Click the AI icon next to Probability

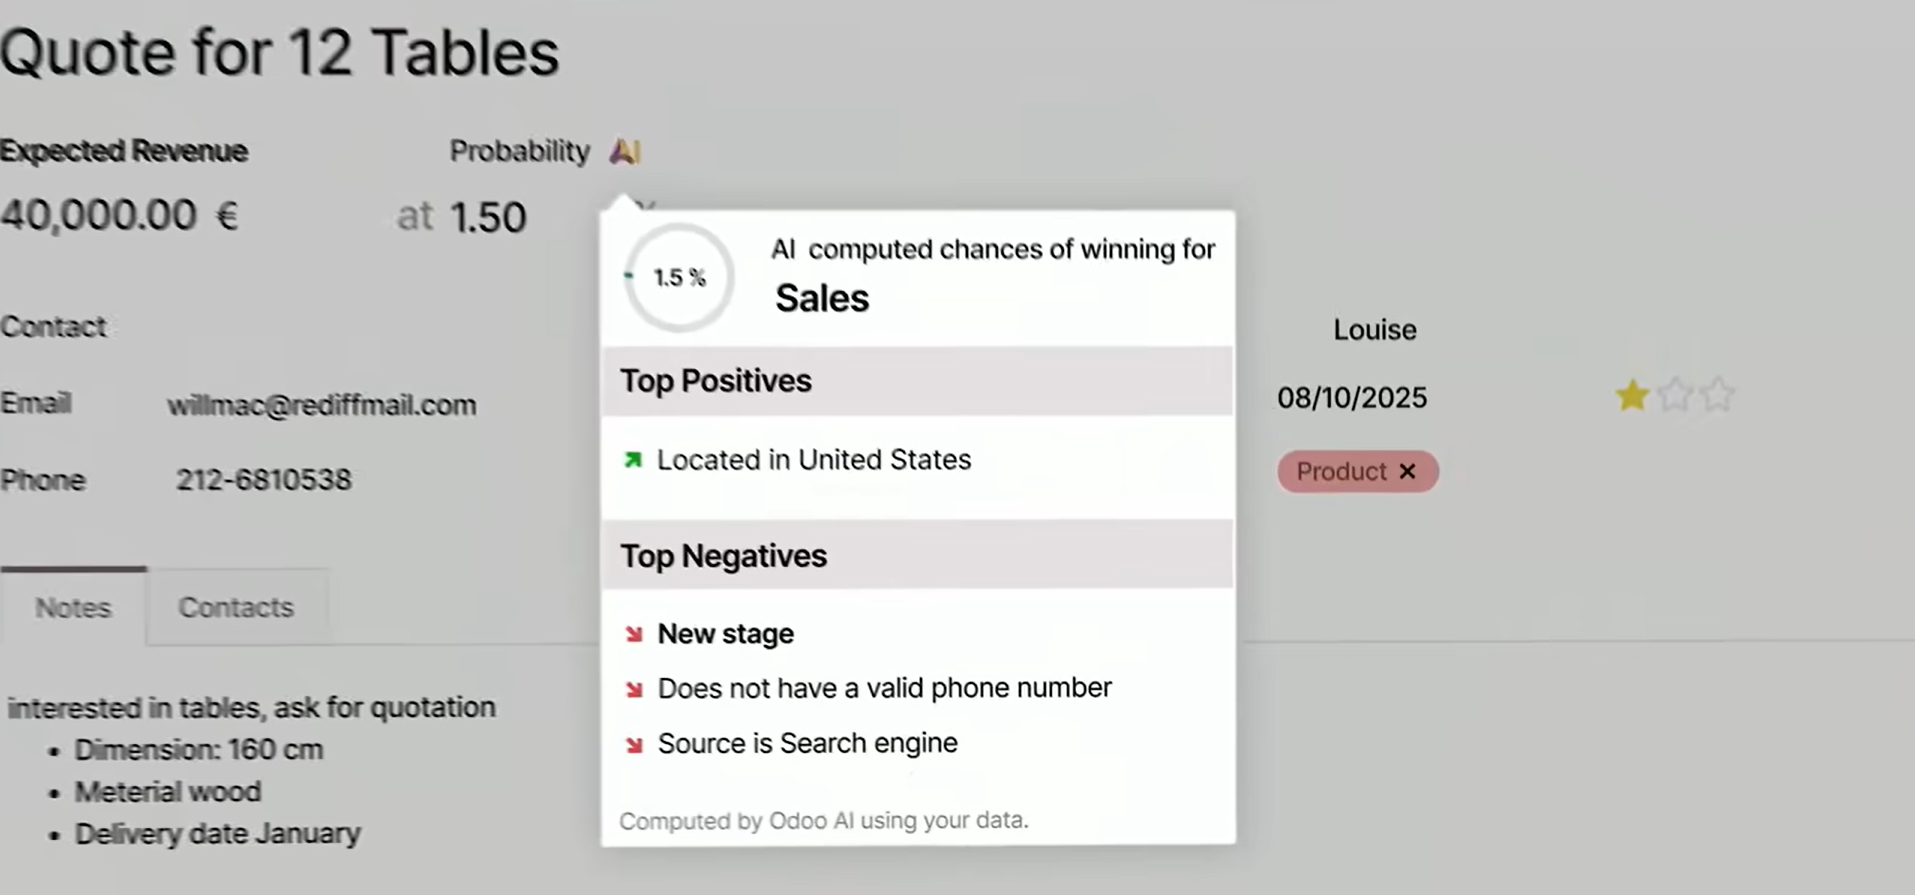pos(624,151)
